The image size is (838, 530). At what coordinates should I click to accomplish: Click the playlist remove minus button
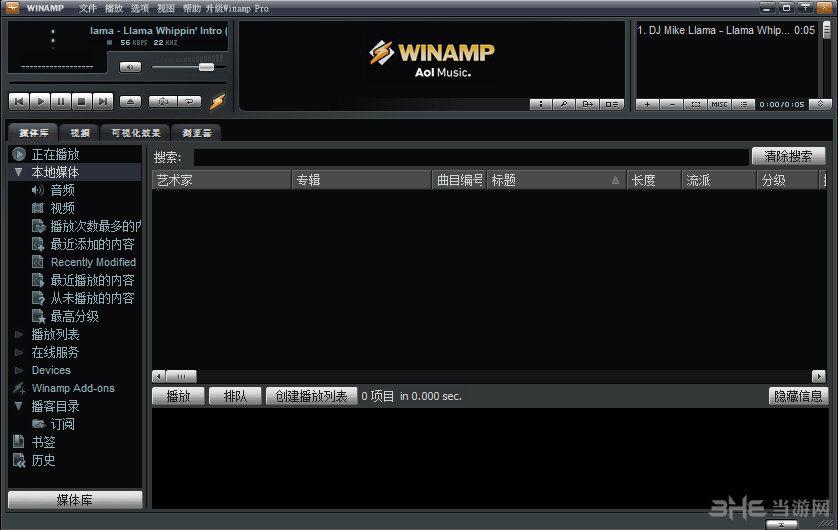(672, 104)
